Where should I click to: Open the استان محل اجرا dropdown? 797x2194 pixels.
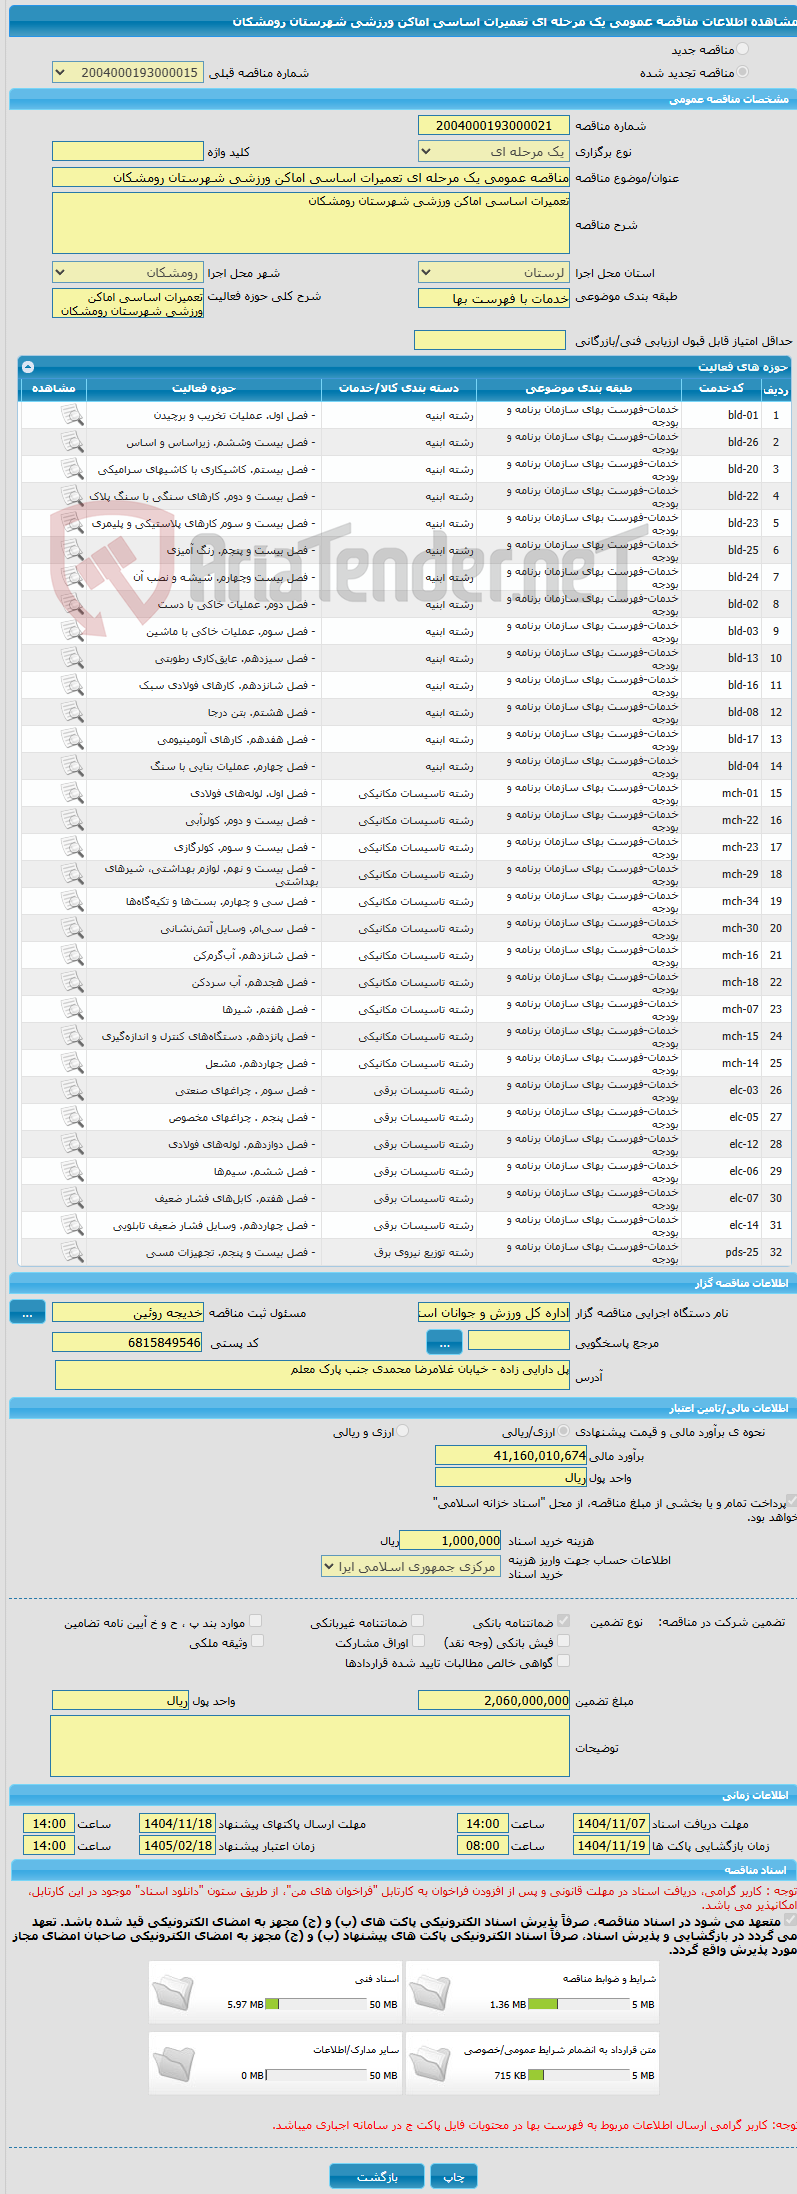pos(494,273)
